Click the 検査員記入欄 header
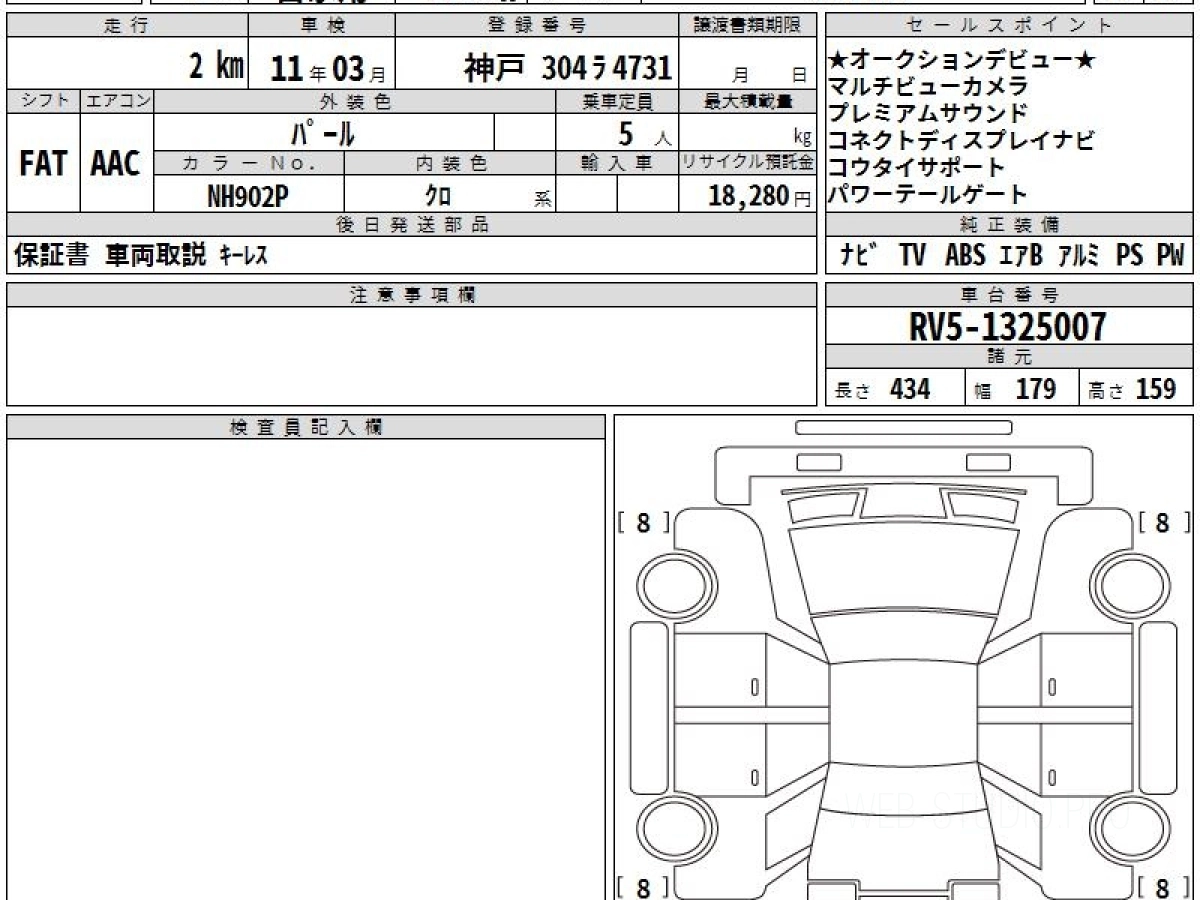 pos(306,427)
